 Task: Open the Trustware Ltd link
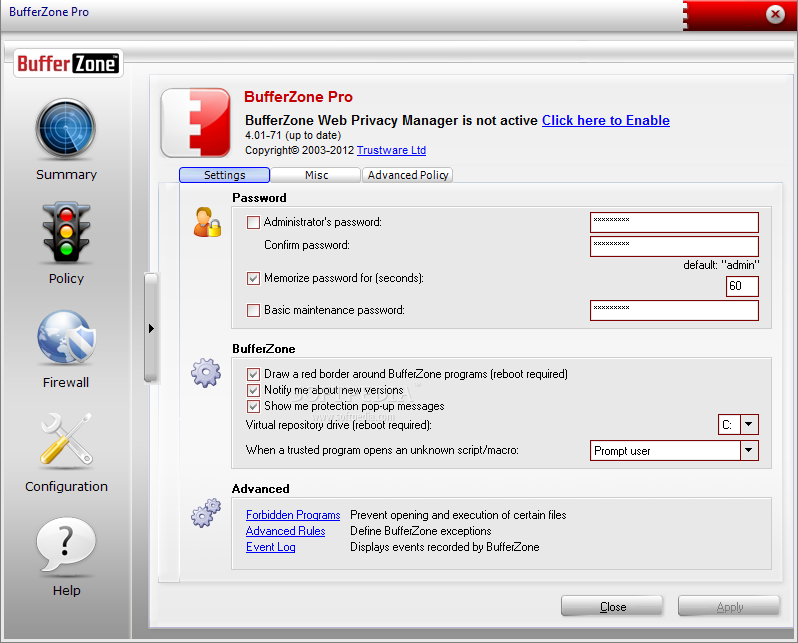(x=391, y=150)
